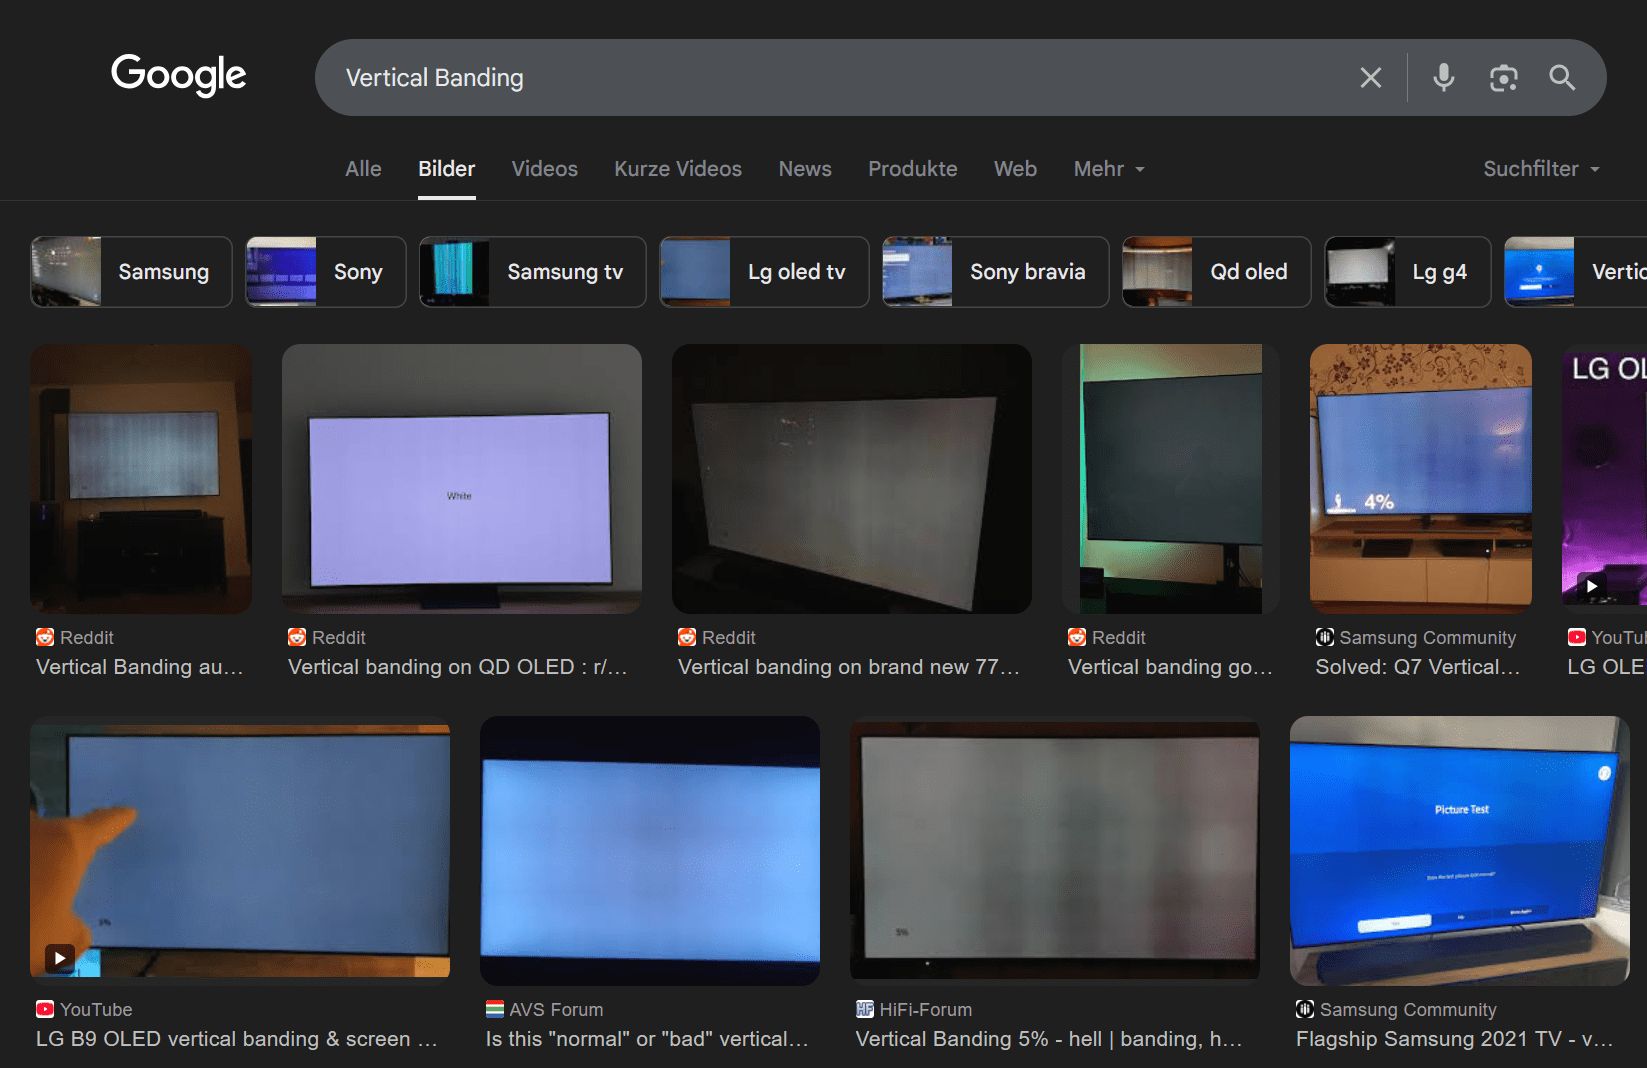Open 'LG B9 OLED vertical banding & screen' link
Screen dimensions: 1647x1068
tap(237, 1039)
